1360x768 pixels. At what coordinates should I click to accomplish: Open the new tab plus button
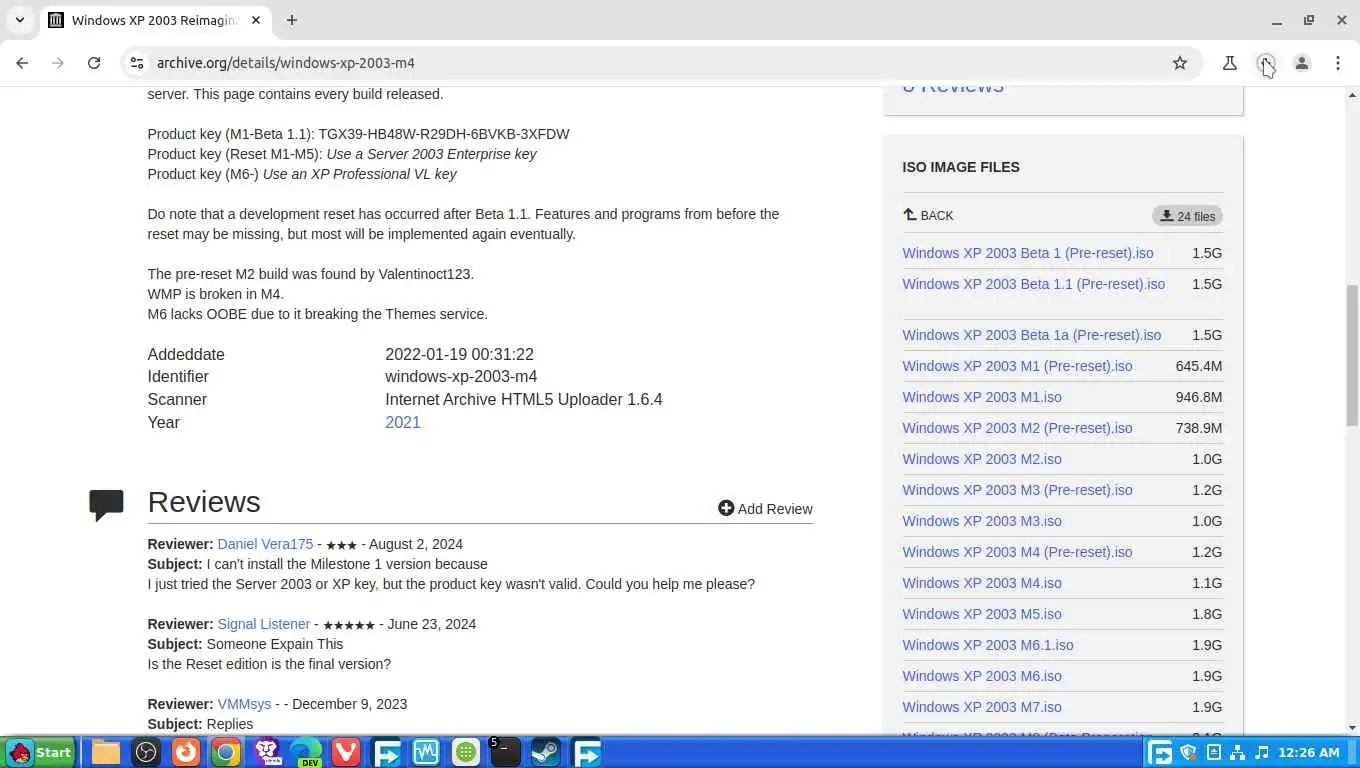pyautogui.click(x=292, y=20)
